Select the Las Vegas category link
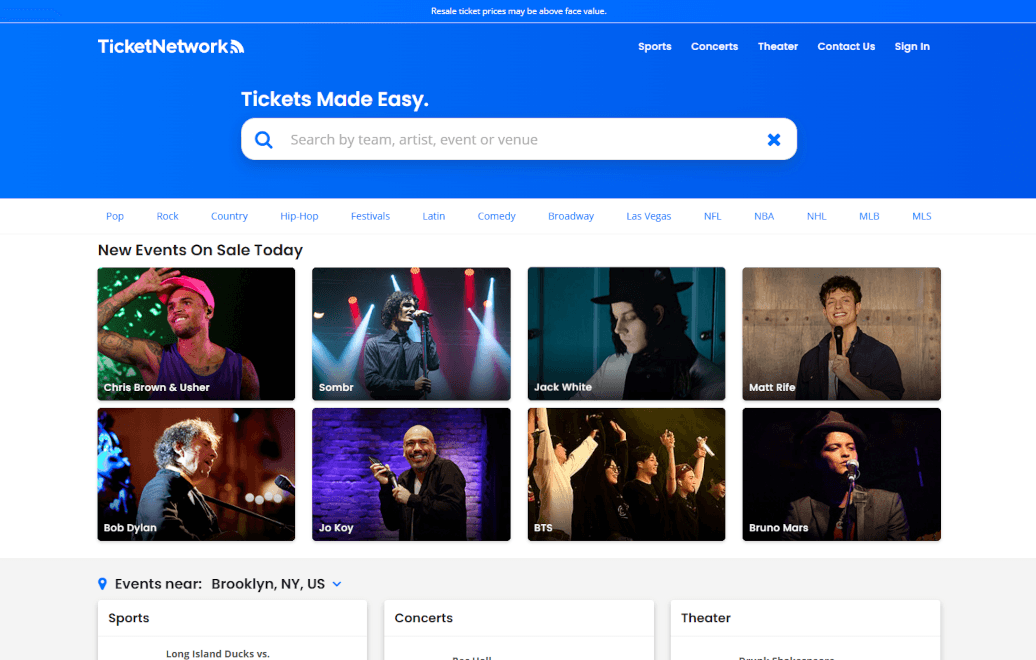This screenshot has width=1036, height=660. (x=649, y=216)
